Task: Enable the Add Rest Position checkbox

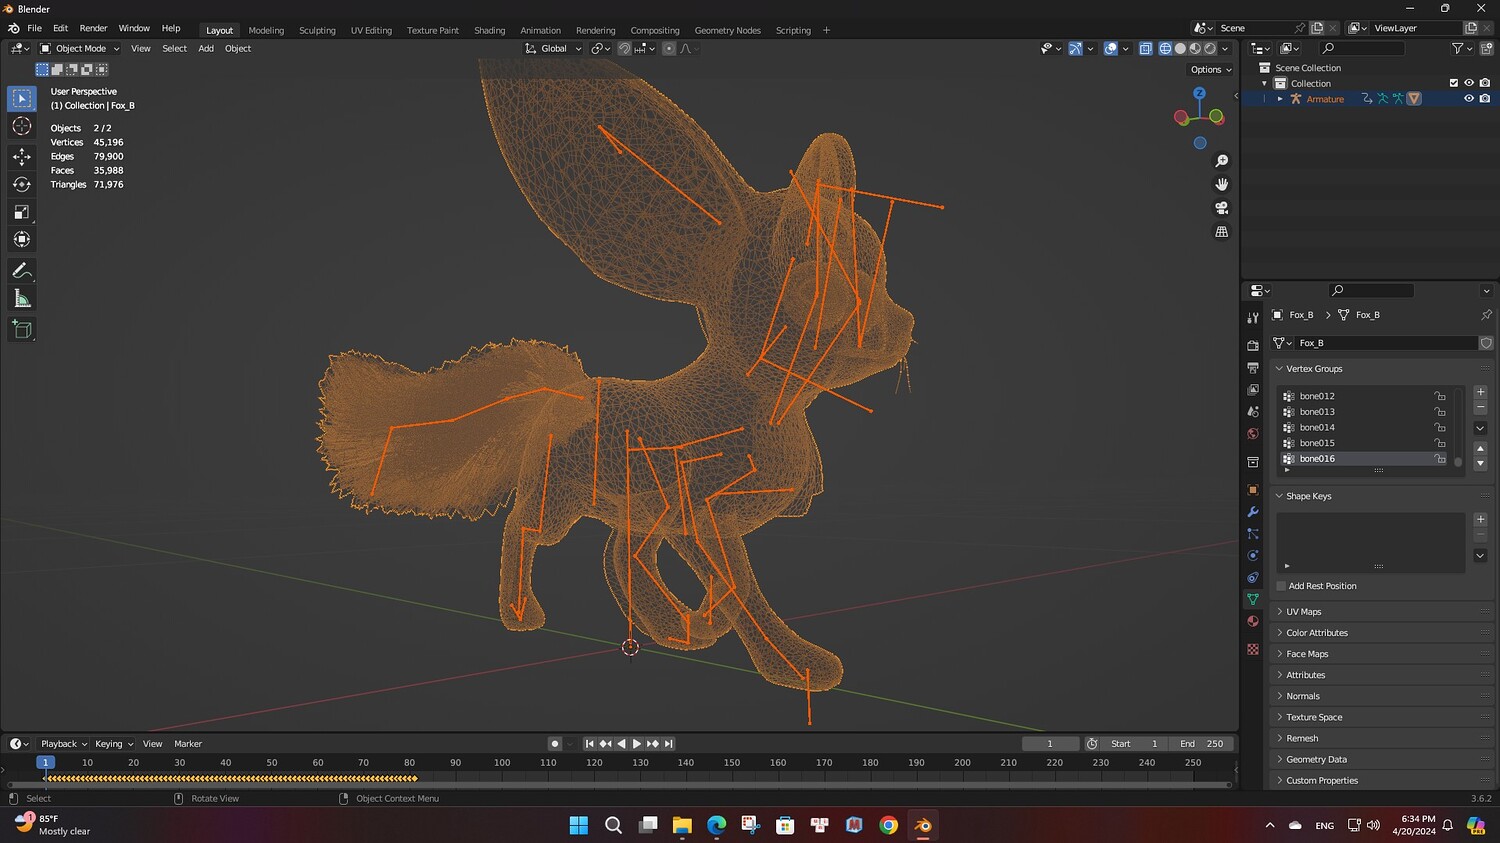Action: 1281,586
